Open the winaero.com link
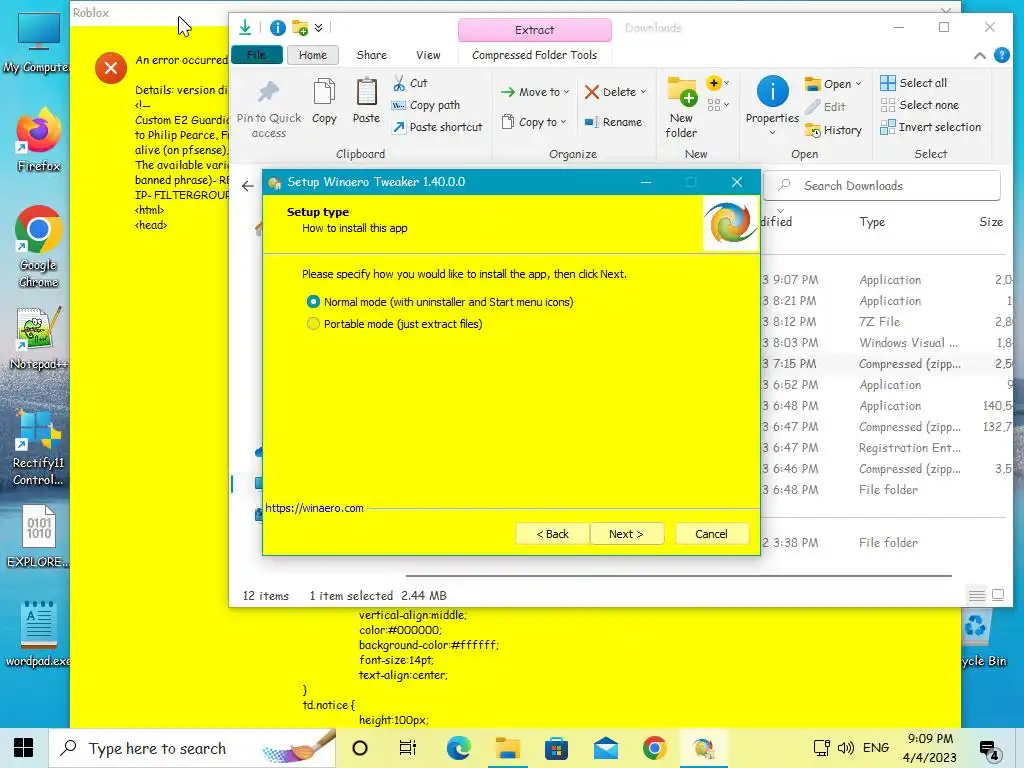This screenshot has height=768, width=1024. click(x=314, y=508)
